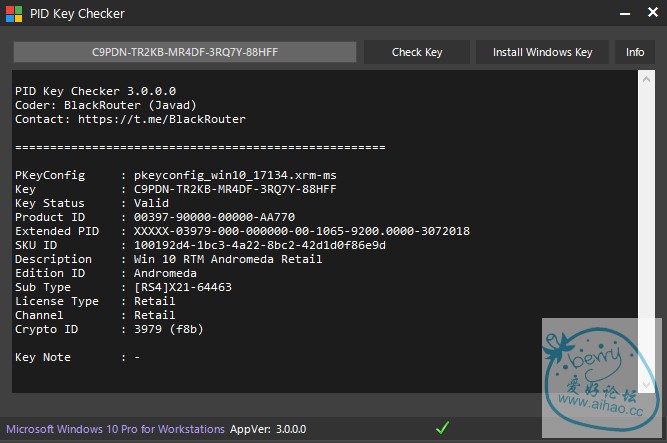
Task: Click the Contact link https://t.me/BlackRouter
Action: (162, 119)
